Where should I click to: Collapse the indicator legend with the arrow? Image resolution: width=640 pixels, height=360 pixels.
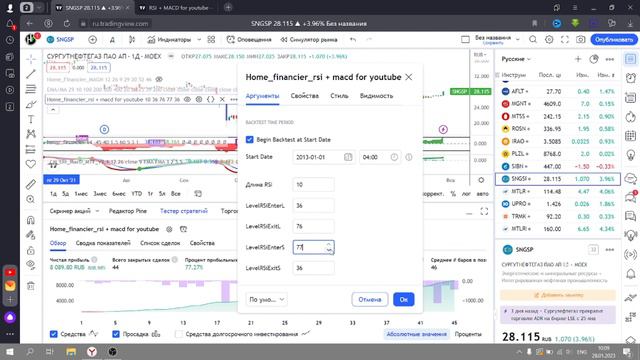coord(53,109)
